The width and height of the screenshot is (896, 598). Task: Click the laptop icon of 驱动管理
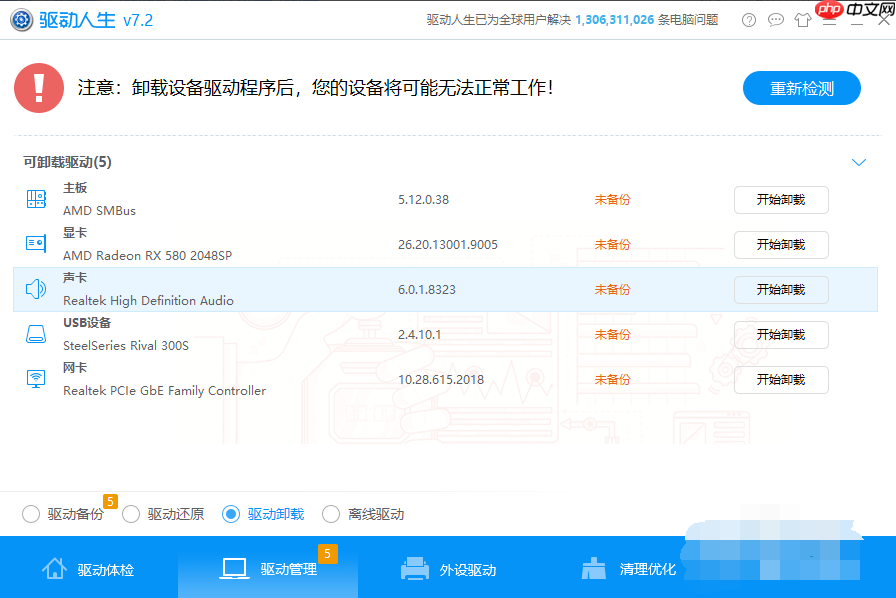tap(234, 569)
